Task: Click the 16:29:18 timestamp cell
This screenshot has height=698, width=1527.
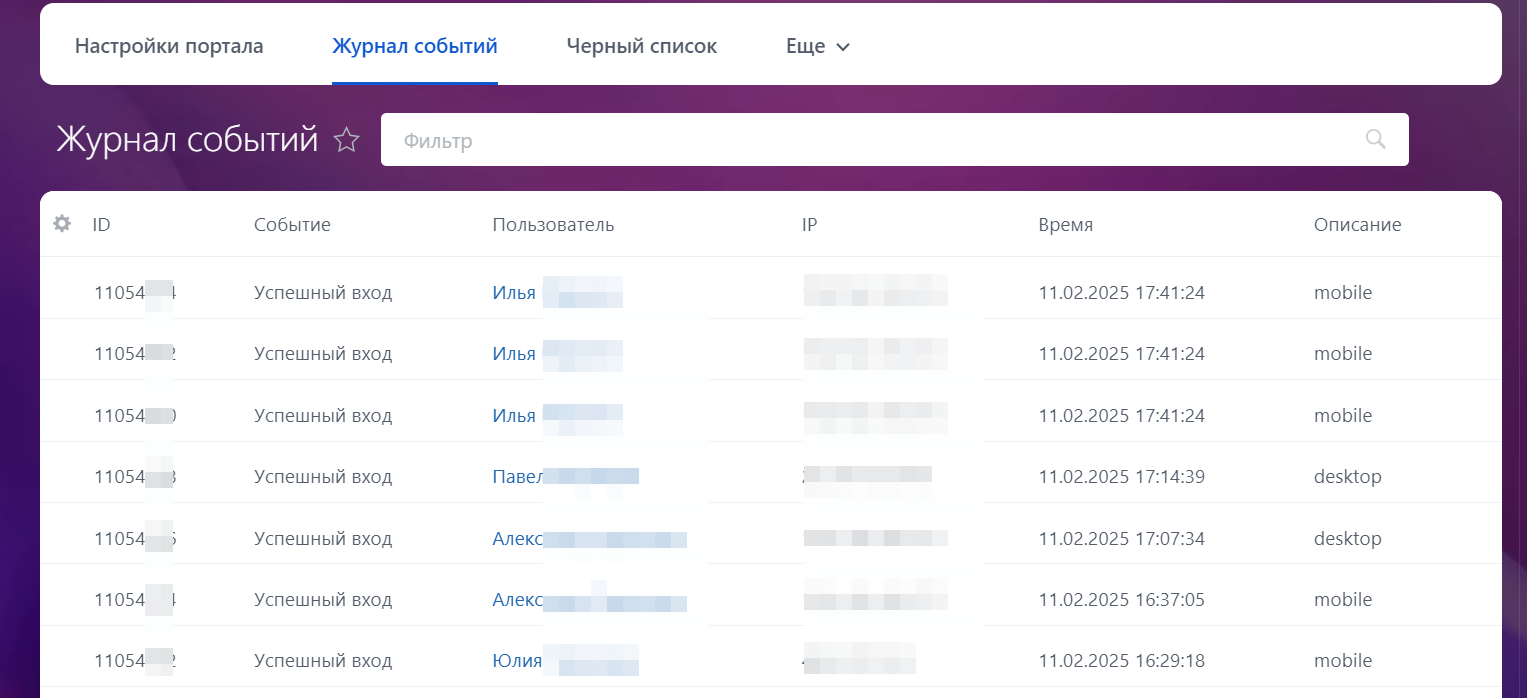Action: 1121,661
